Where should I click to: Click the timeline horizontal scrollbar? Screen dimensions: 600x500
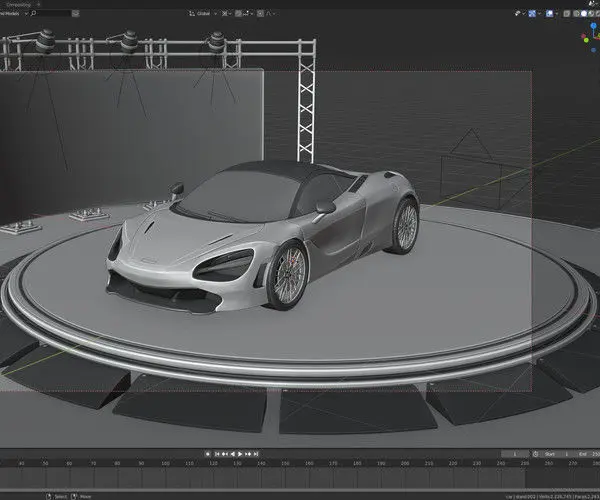pos(300,490)
